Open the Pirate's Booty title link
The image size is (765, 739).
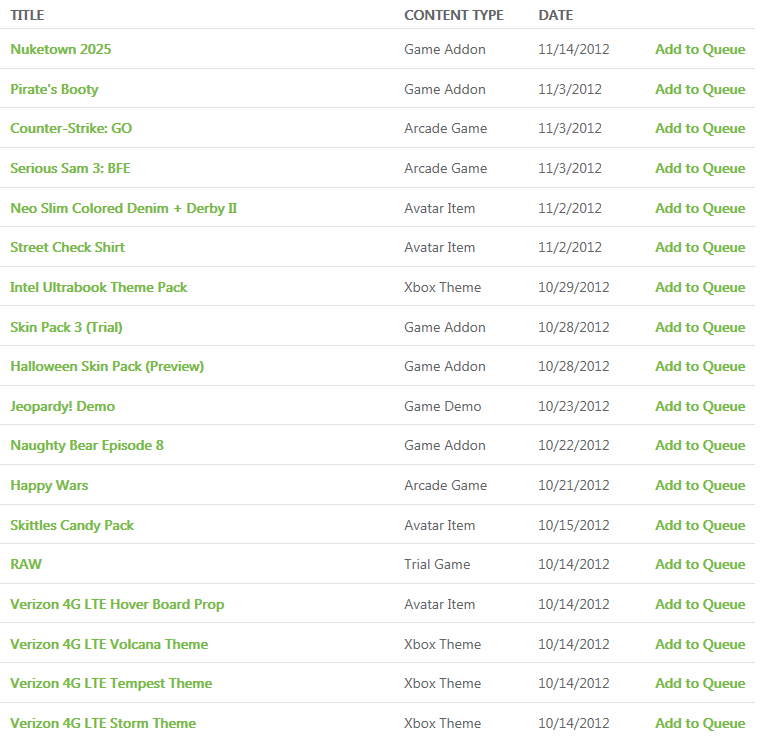pos(54,89)
